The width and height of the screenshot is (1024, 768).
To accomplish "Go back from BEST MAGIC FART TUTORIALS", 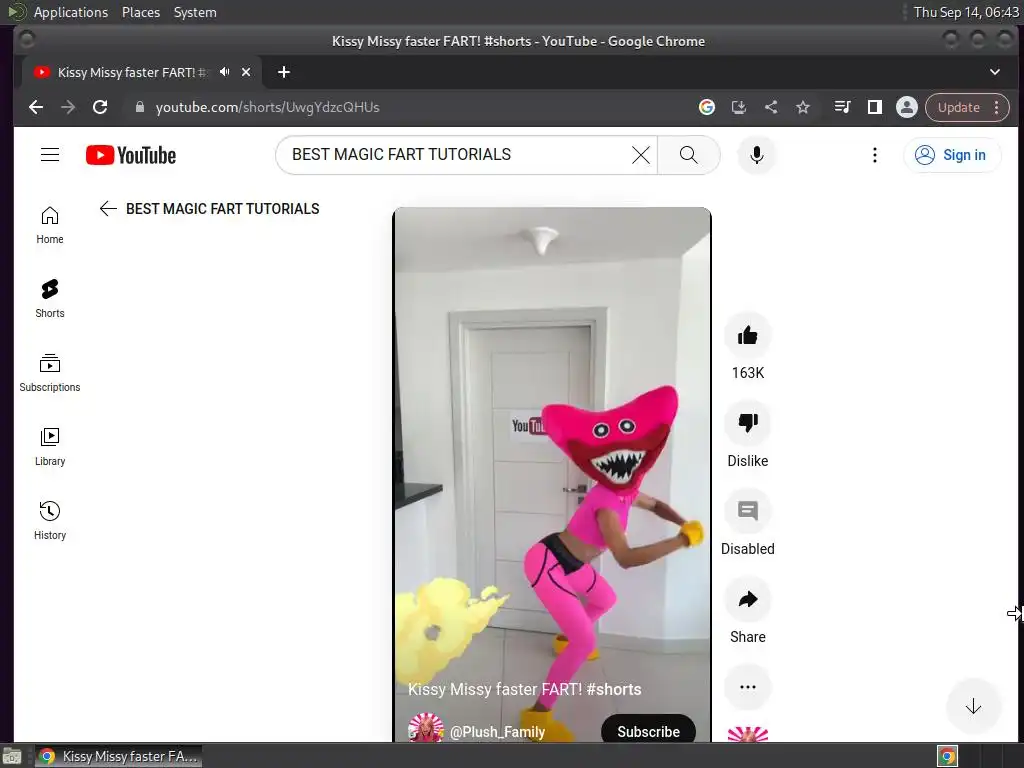I will 108,208.
